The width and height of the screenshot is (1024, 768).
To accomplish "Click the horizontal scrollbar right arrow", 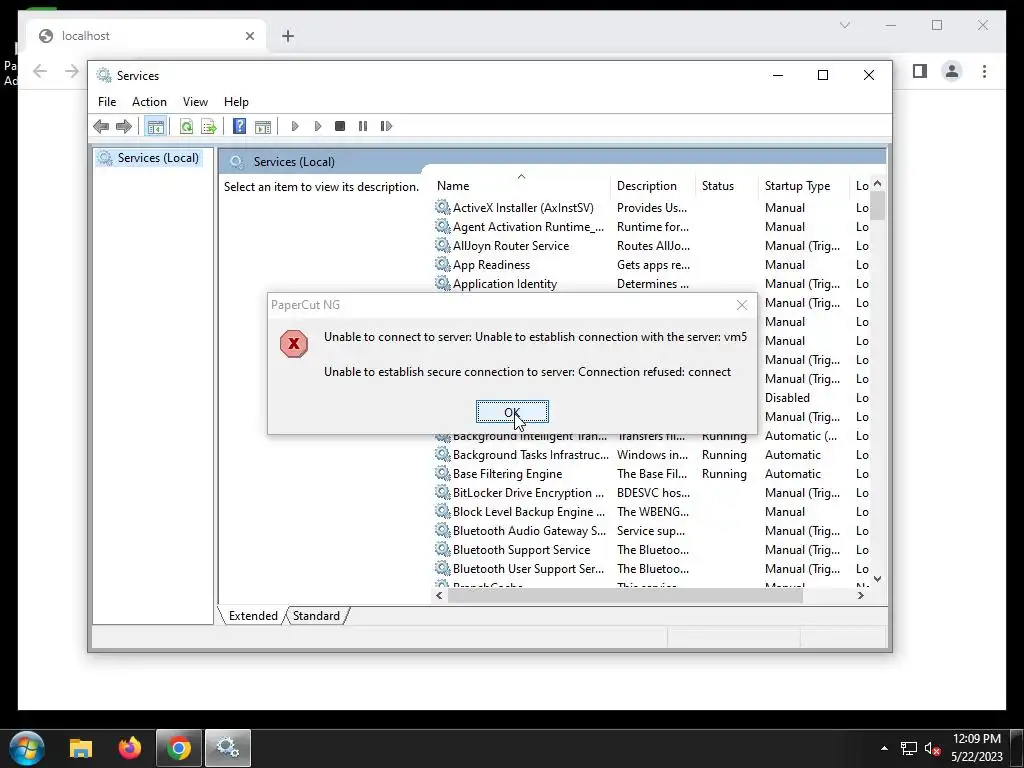I will coord(861,595).
